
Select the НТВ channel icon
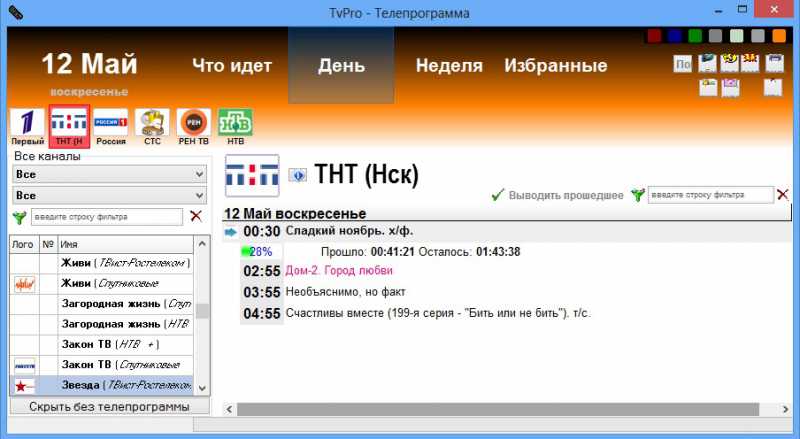[x=235, y=127]
